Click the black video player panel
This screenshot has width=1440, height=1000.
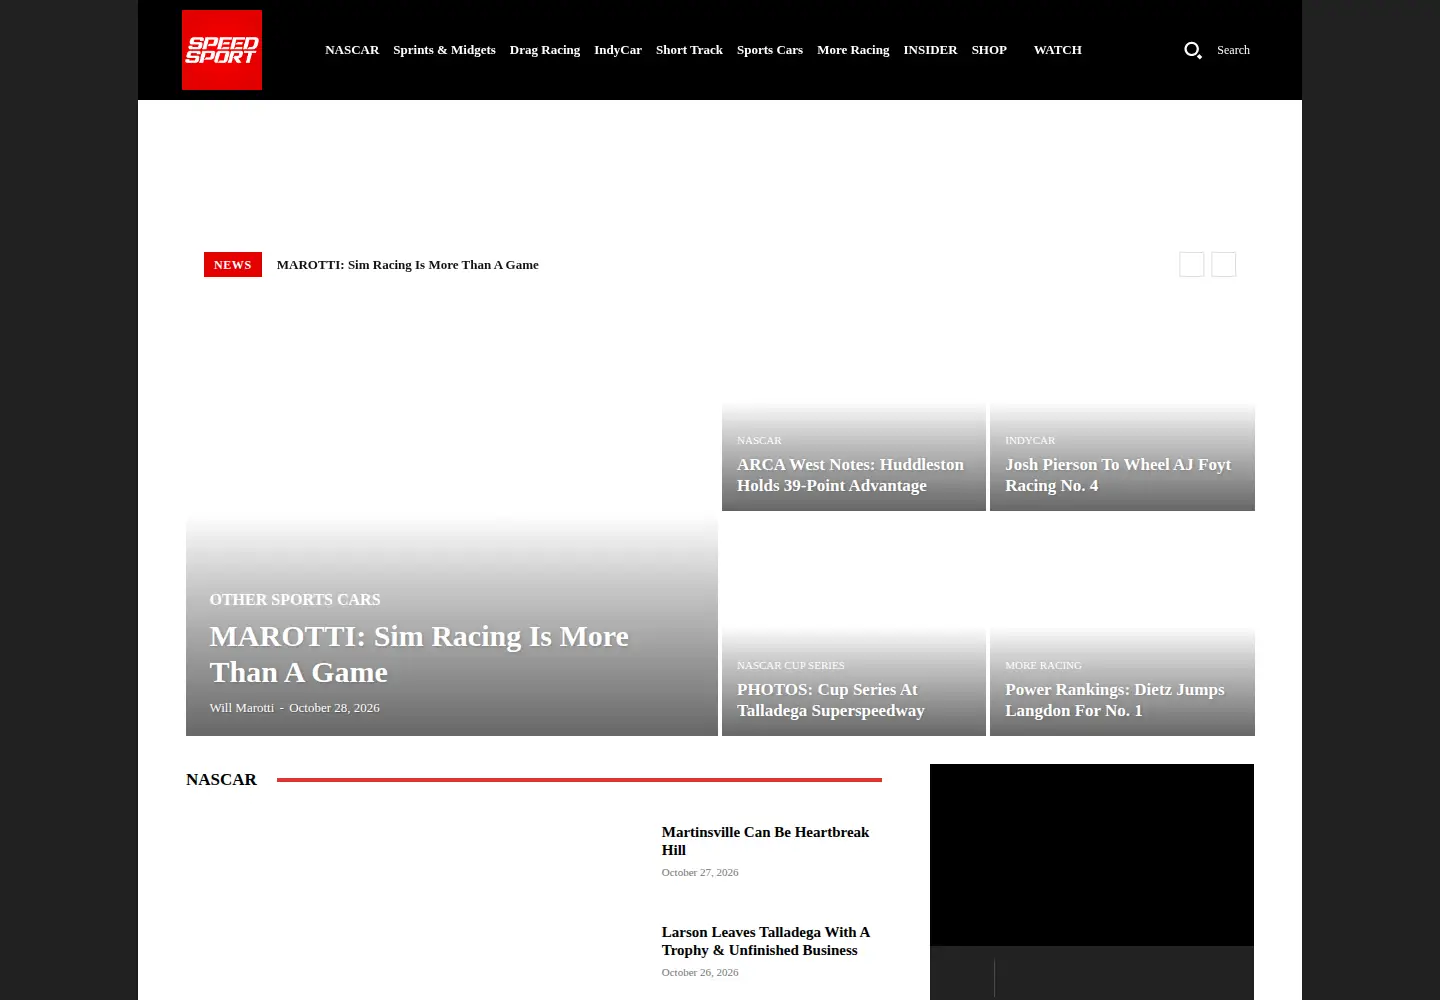tap(1092, 855)
